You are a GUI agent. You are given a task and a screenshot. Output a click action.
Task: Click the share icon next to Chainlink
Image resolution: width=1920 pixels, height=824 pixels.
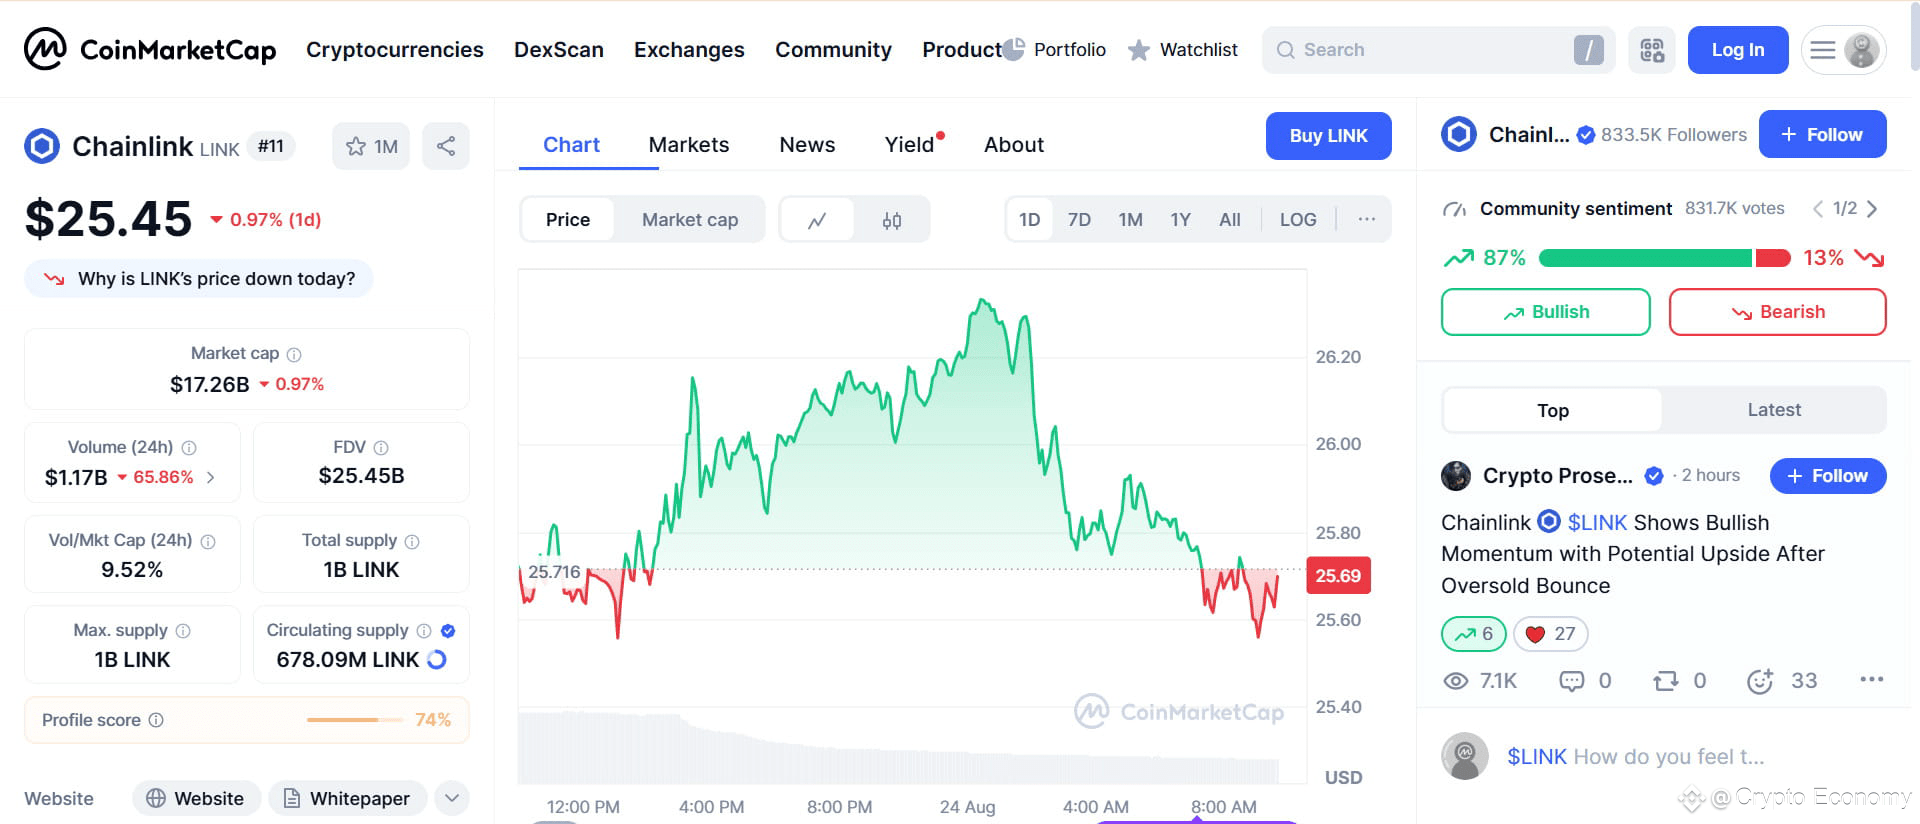(446, 146)
